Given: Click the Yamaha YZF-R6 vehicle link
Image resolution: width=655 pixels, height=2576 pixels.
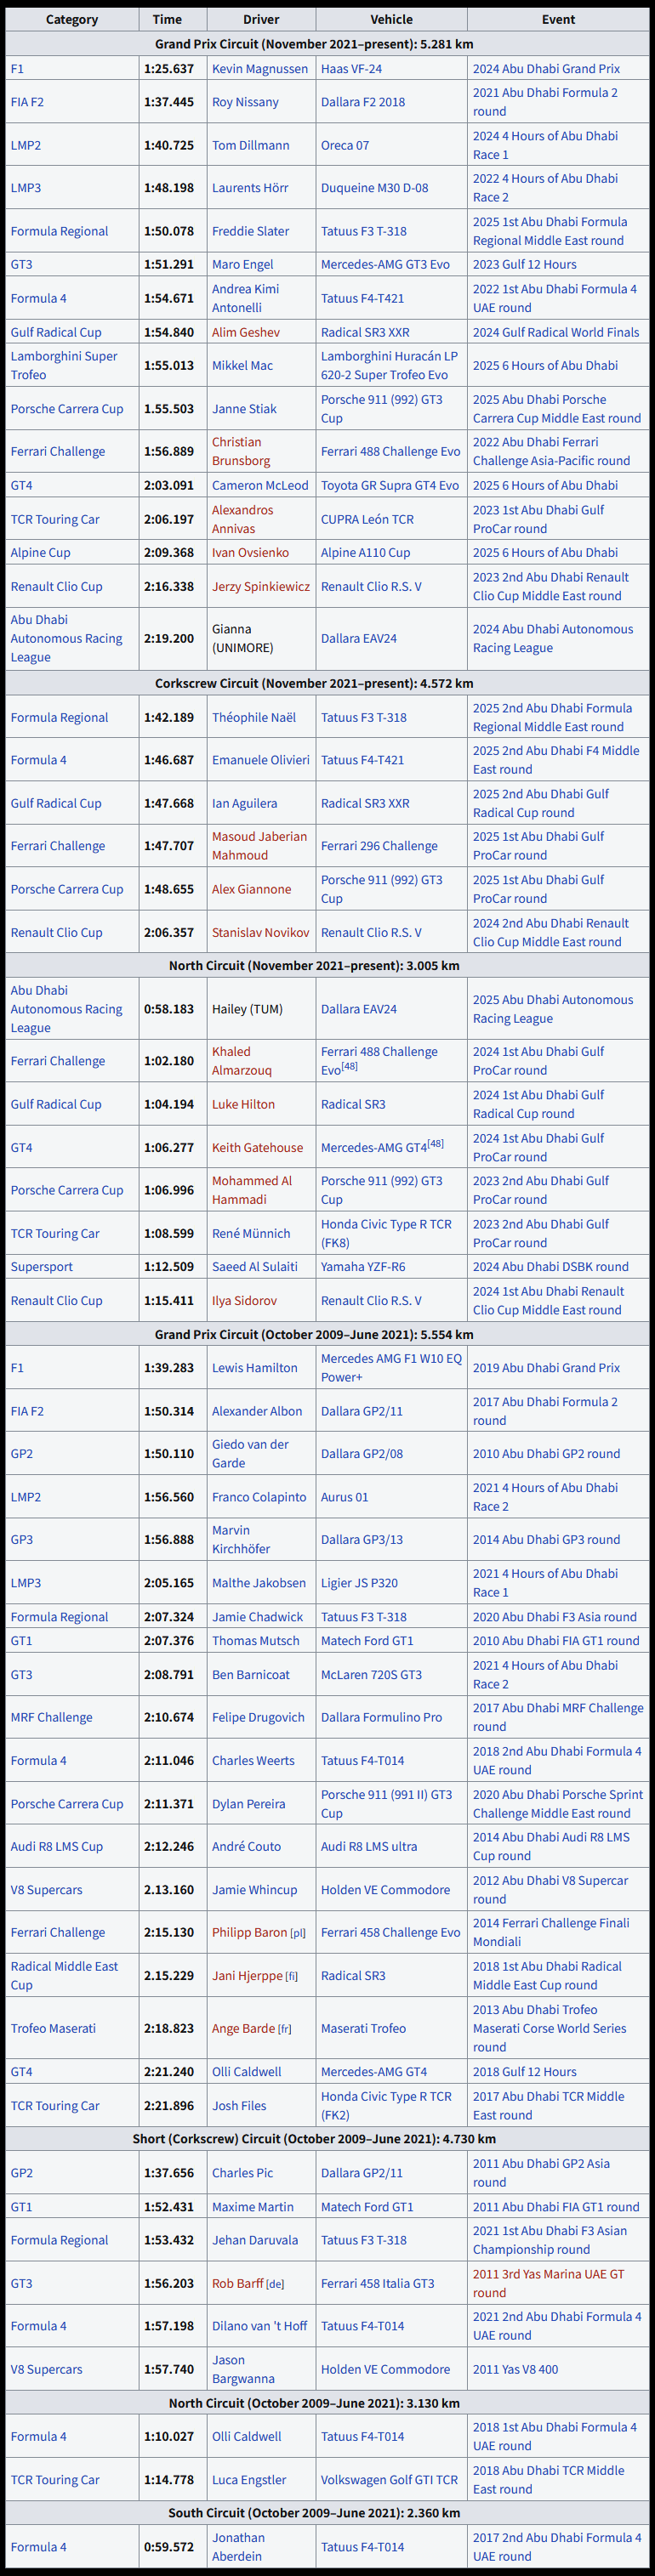Looking at the screenshot, I should pyautogui.click(x=363, y=1267).
